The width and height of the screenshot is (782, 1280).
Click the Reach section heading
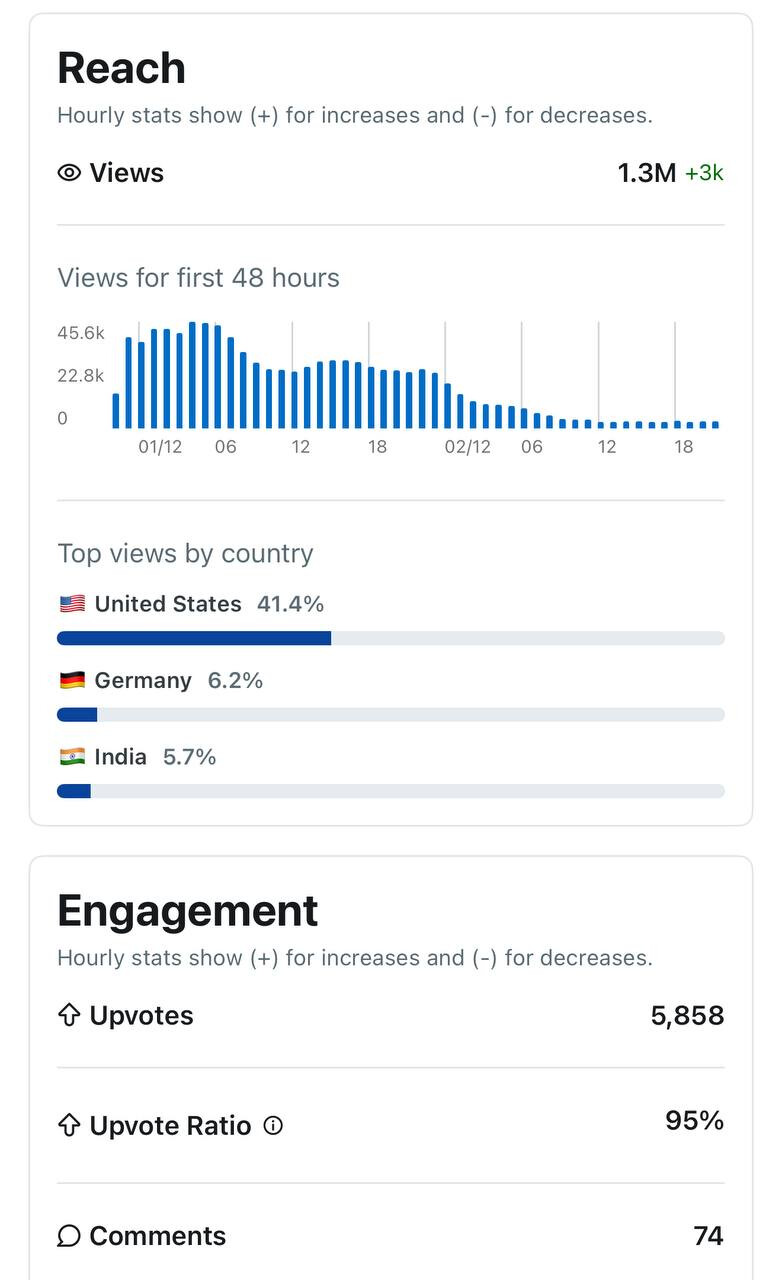click(x=121, y=68)
